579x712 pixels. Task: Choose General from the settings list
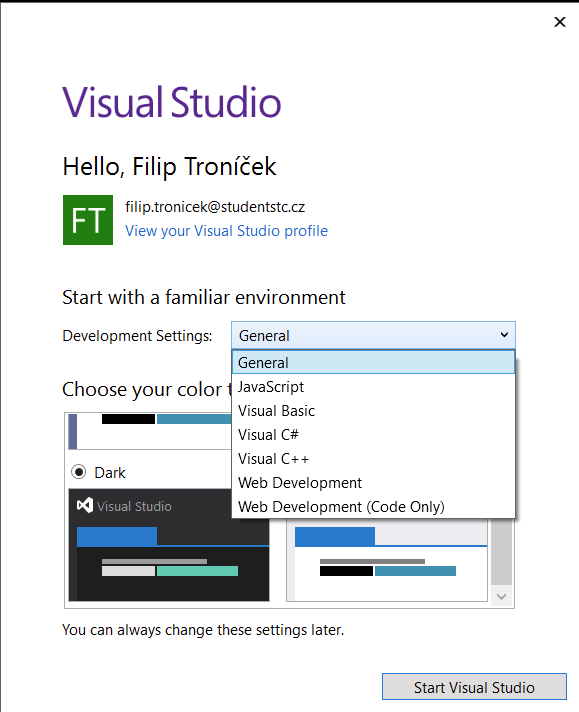373,362
